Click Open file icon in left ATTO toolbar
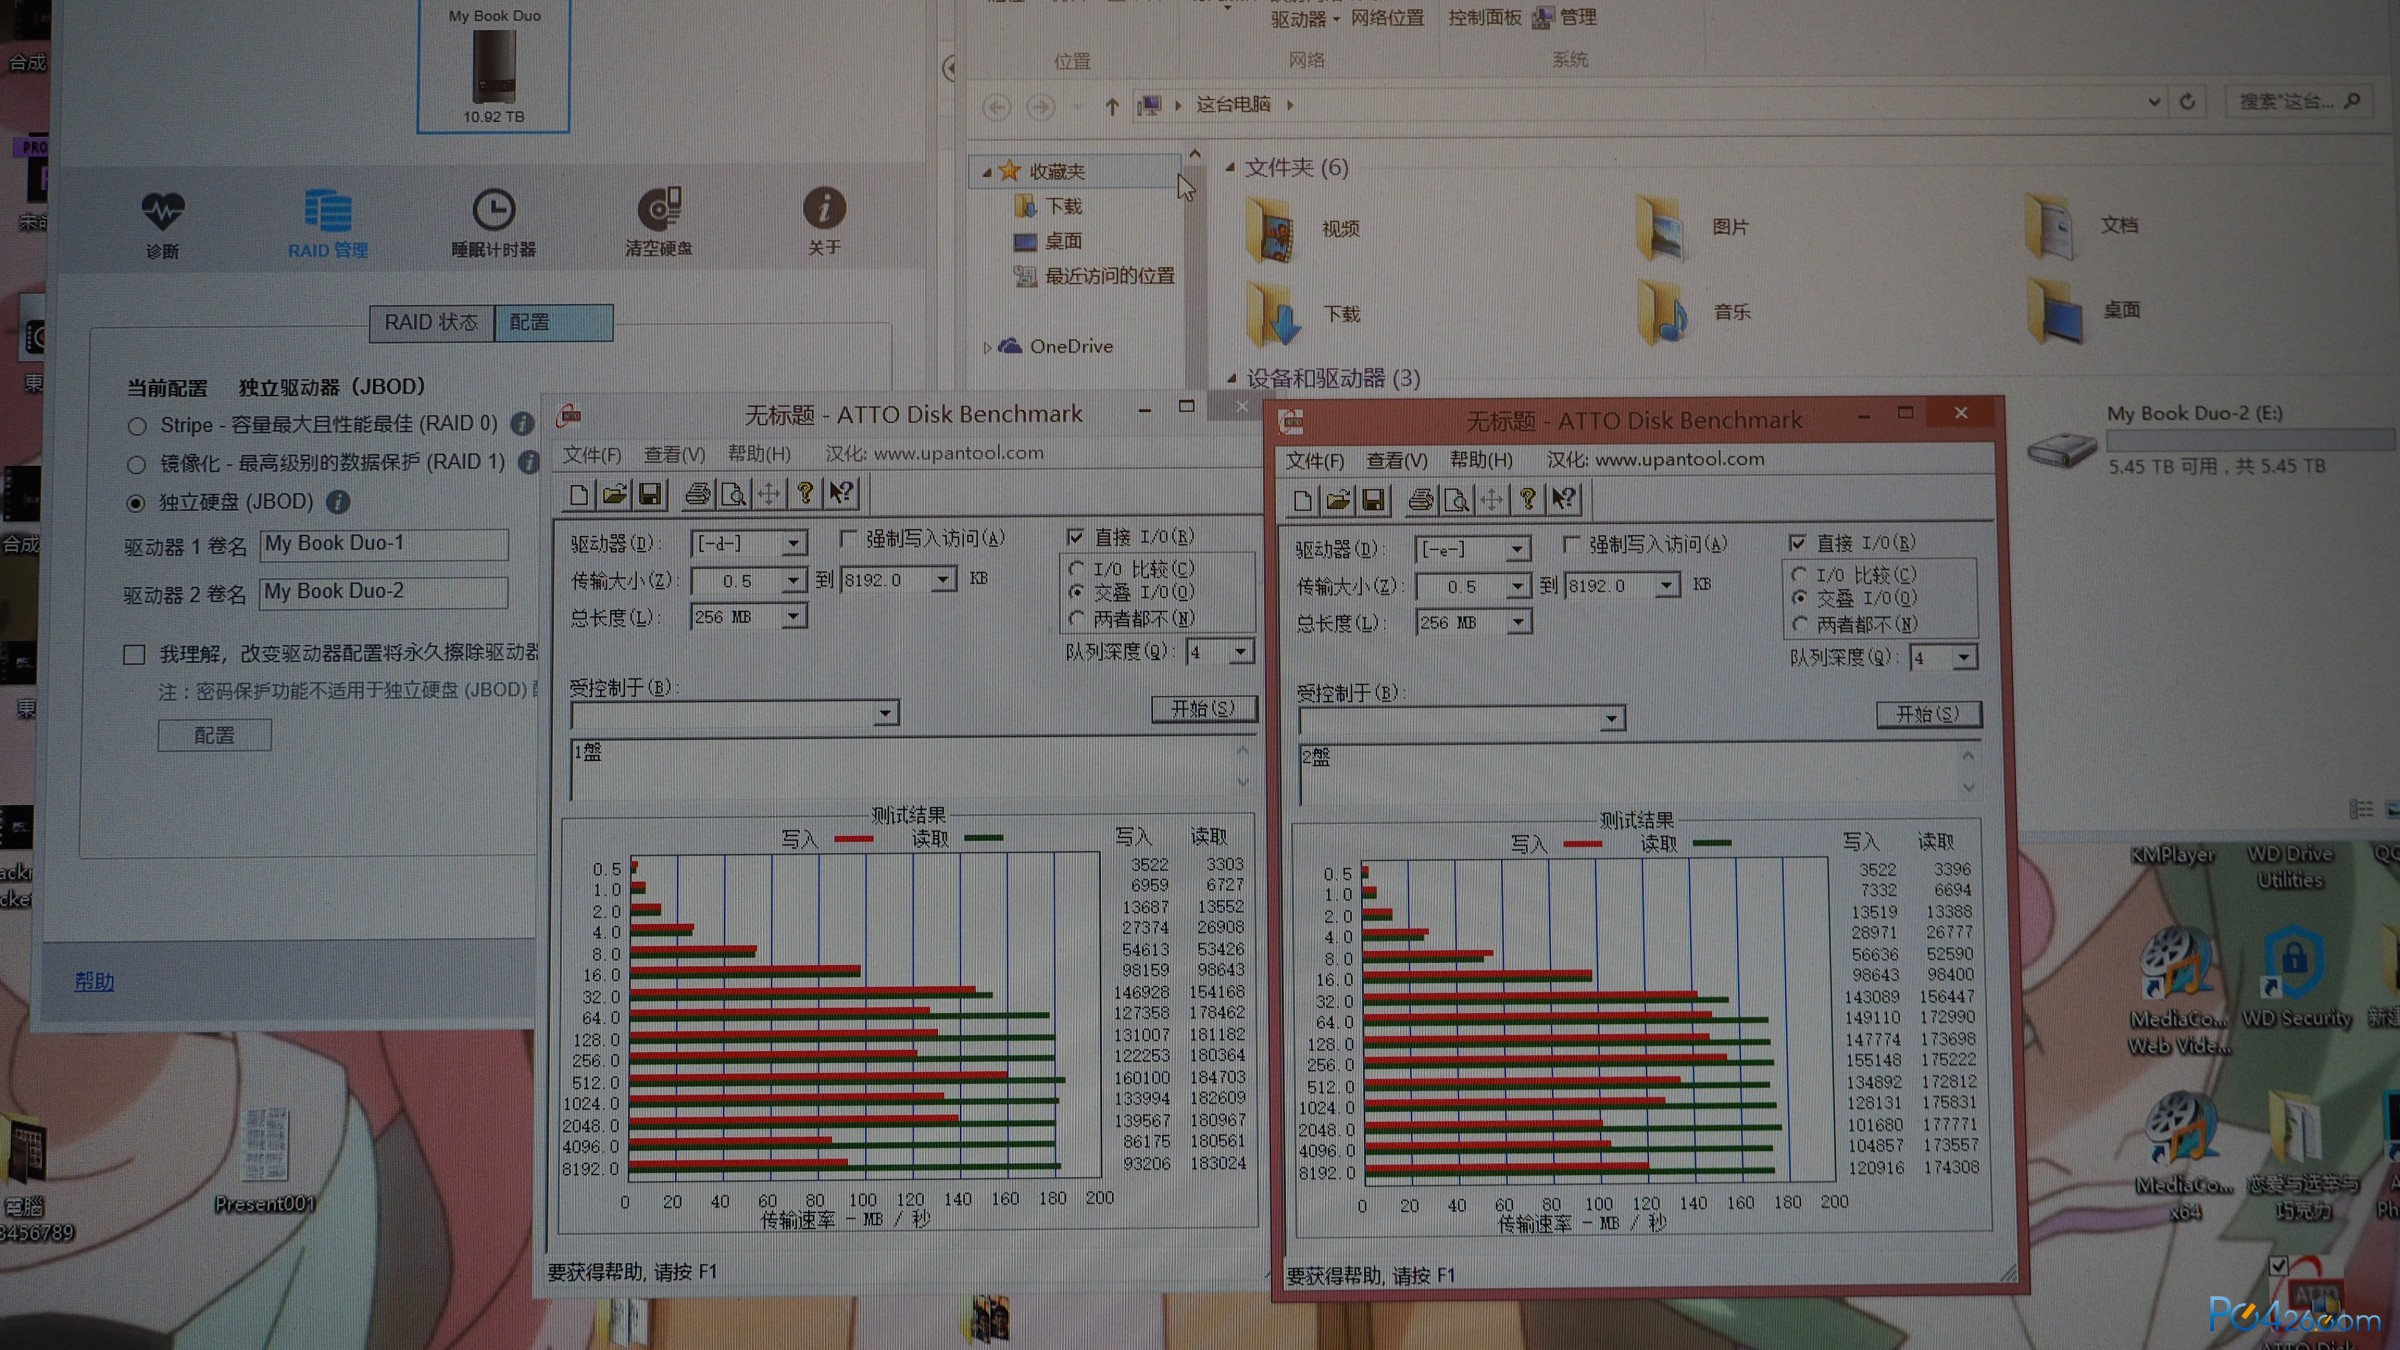 pos(614,494)
